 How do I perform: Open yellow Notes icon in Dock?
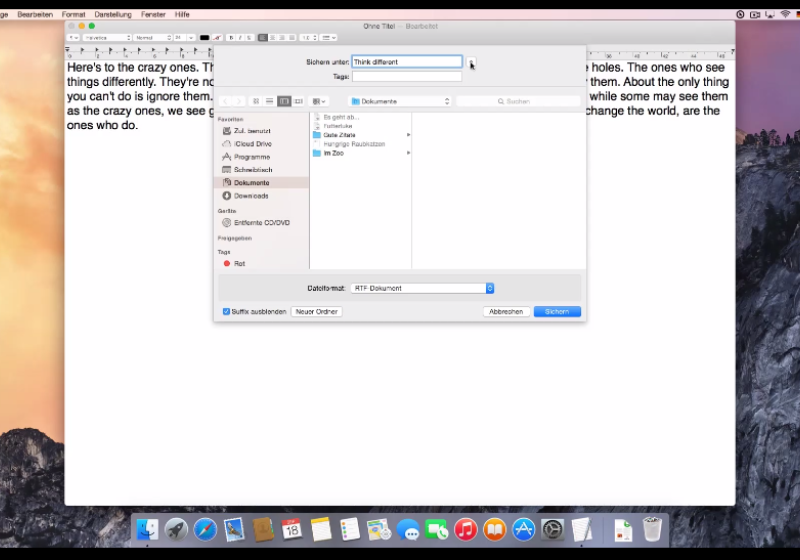pos(321,529)
